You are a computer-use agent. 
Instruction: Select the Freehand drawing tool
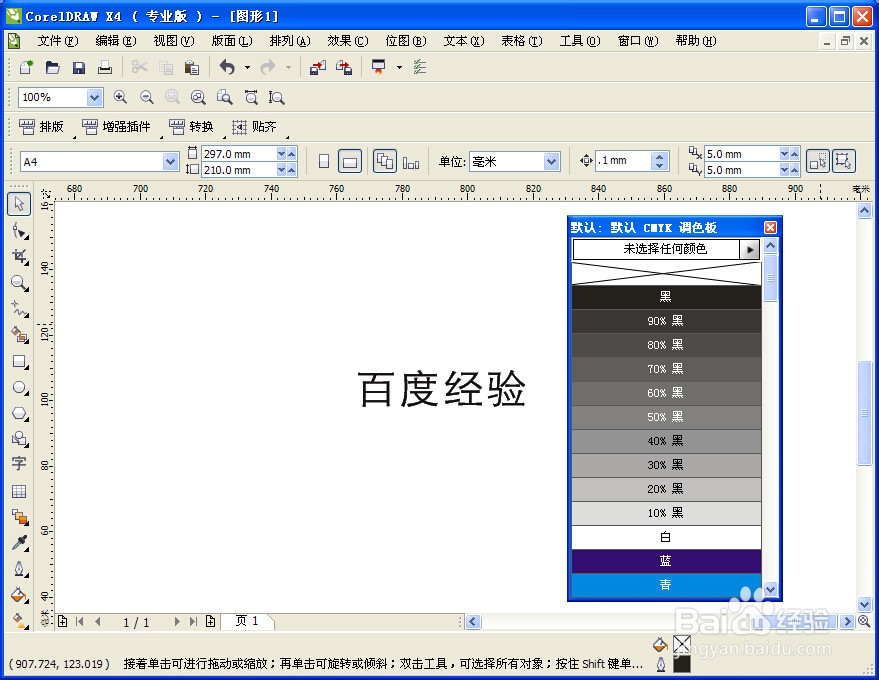tap(20, 309)
